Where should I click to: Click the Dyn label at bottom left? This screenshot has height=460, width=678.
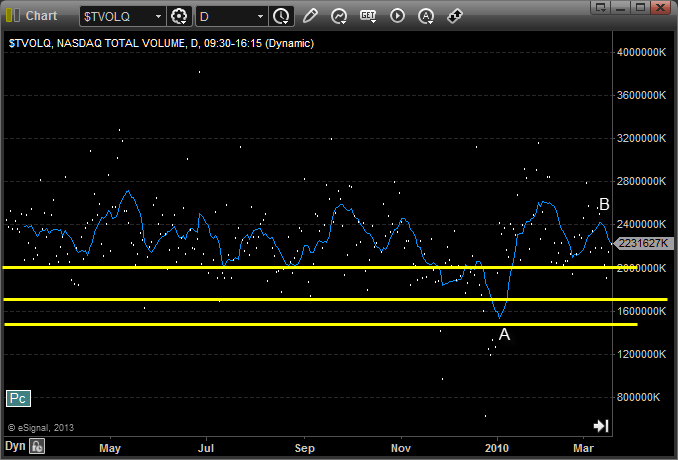14,446
